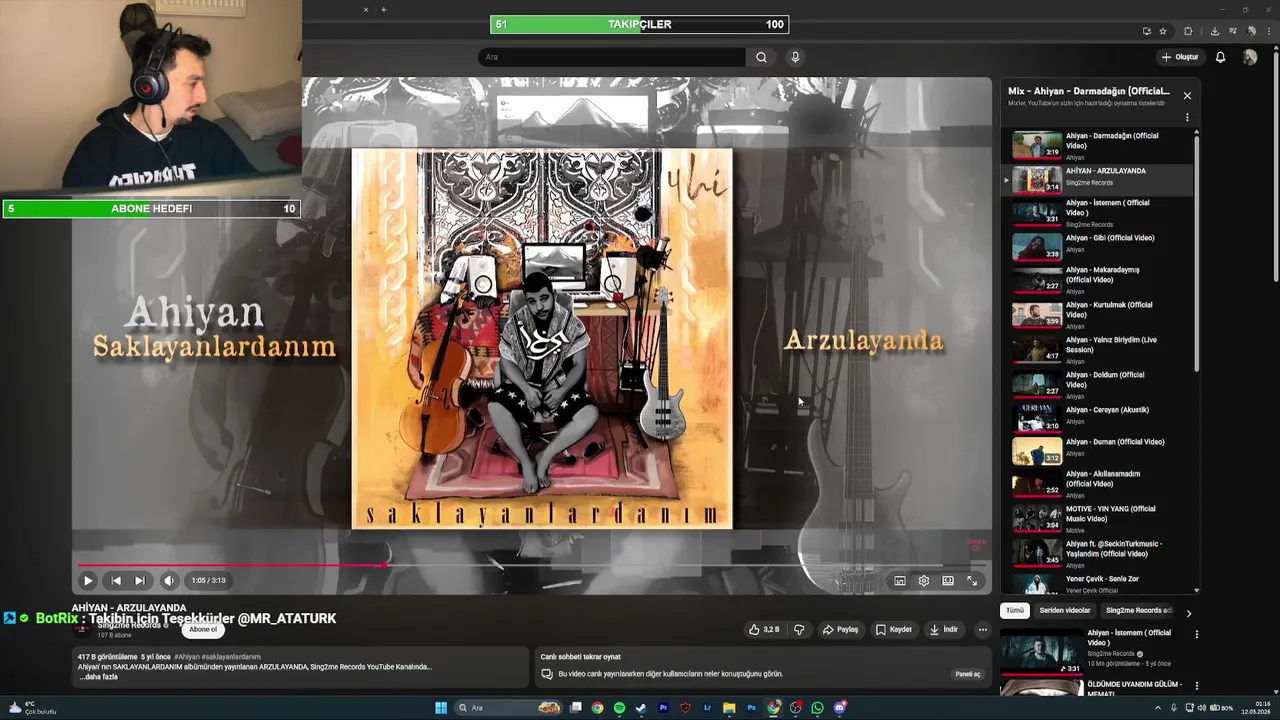The width and height of the screenshot is (1280, 720).
Task: Close the Mix playlist panel
Action: pos(1187,96)
